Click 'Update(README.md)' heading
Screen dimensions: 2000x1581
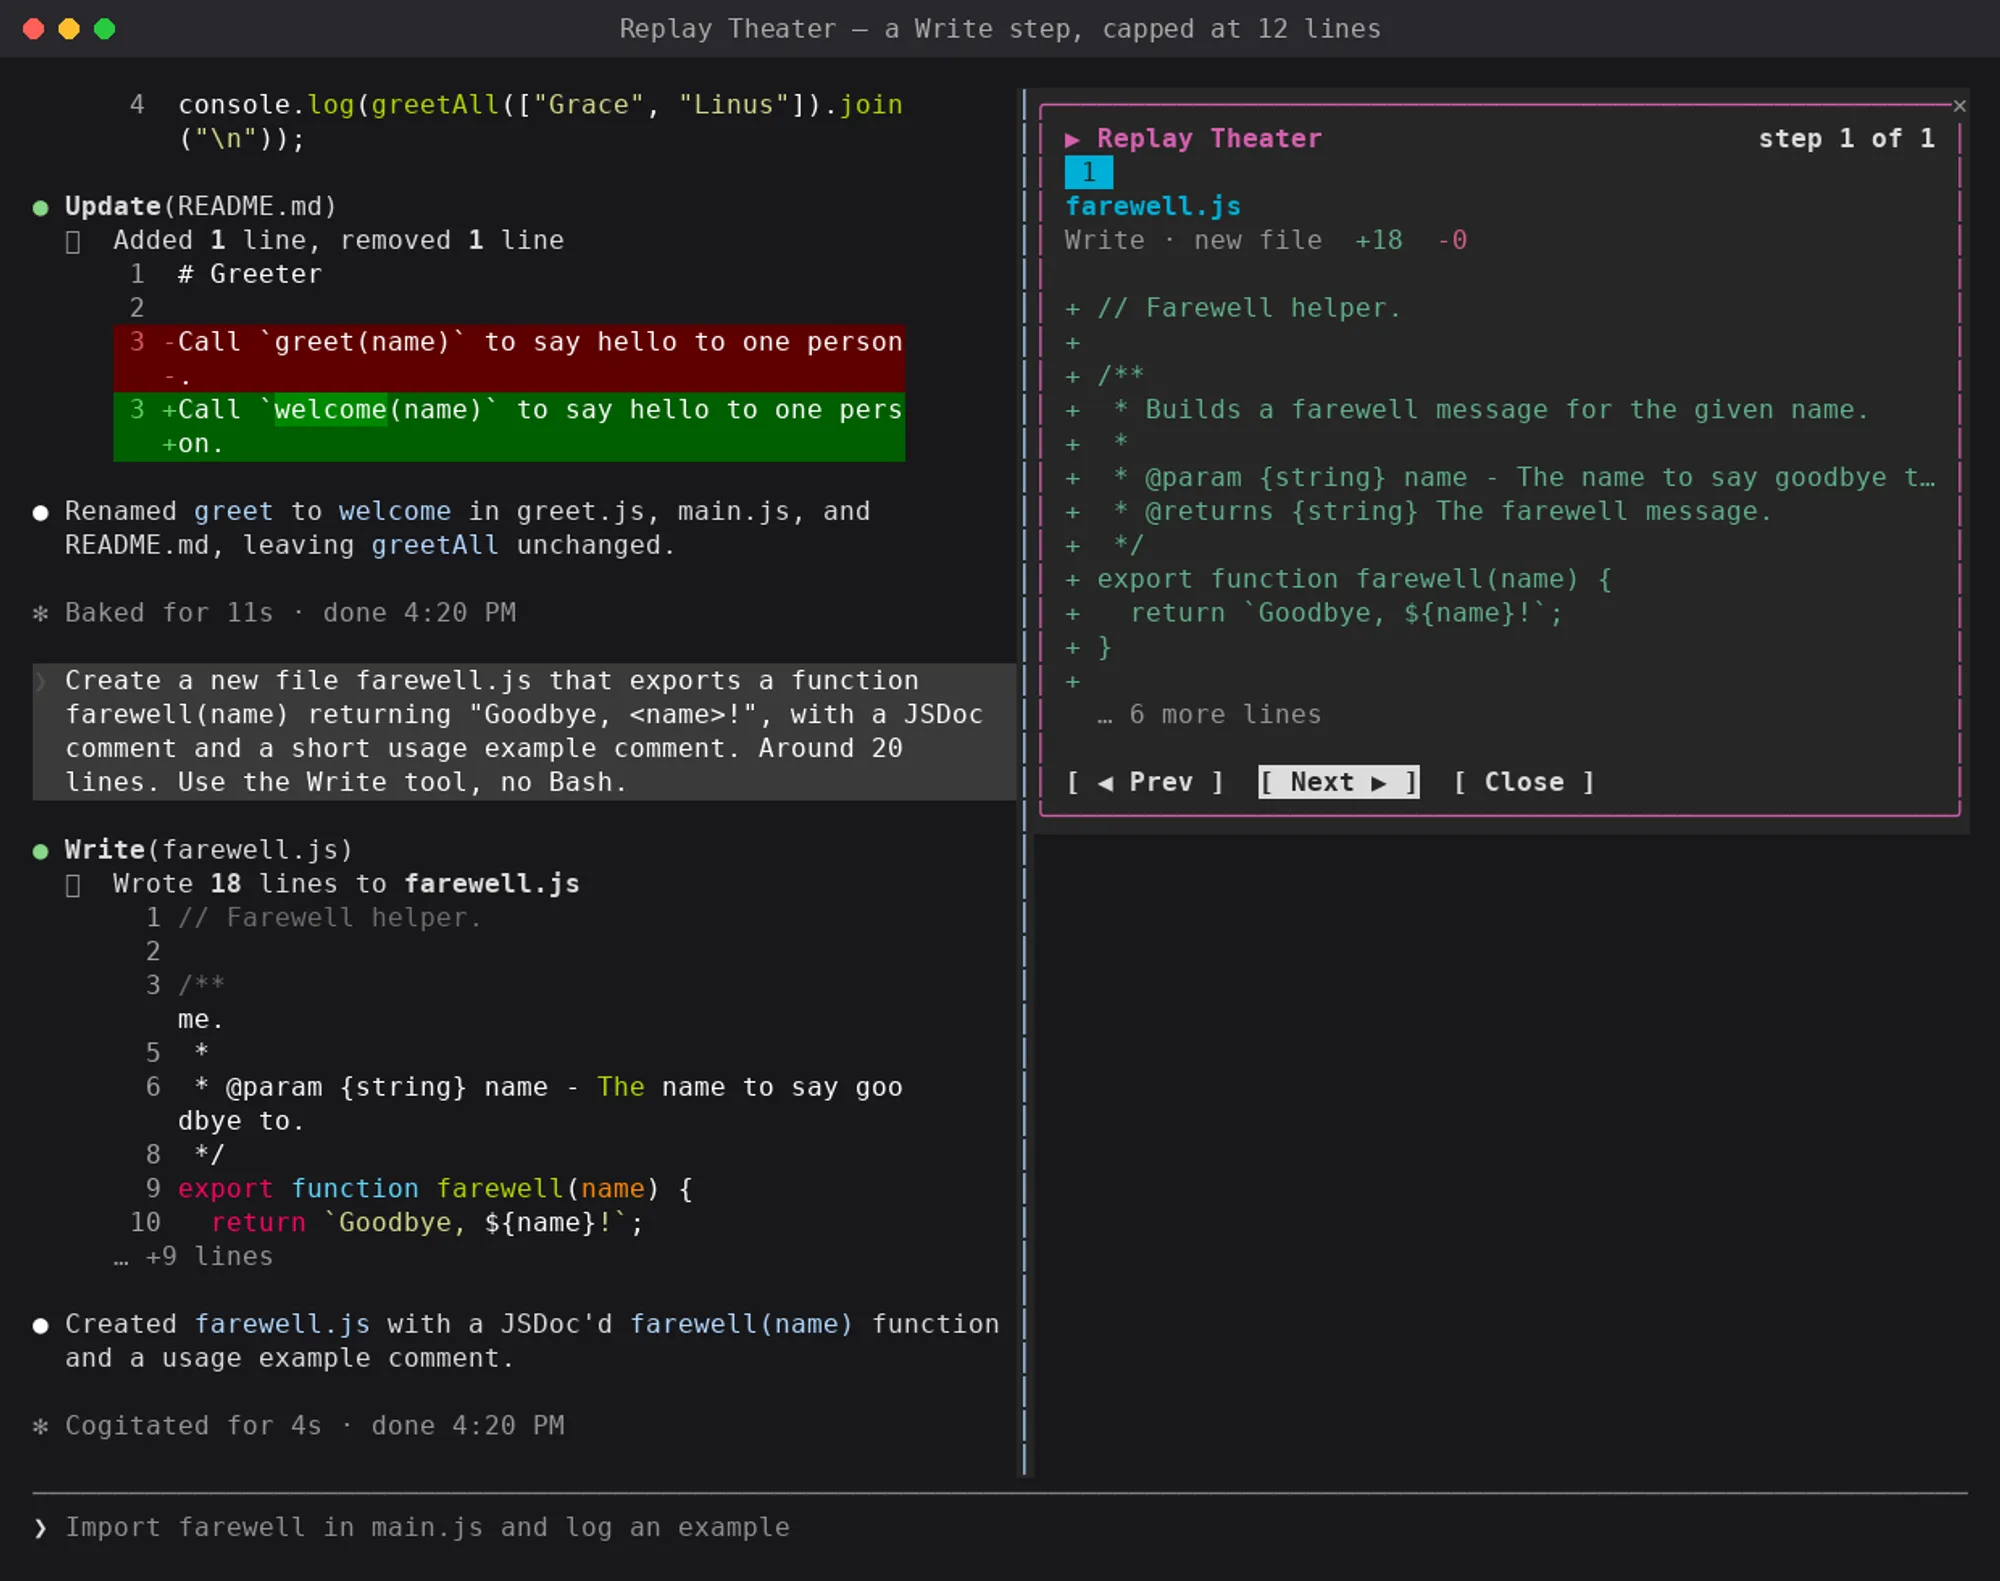(201, 206)
